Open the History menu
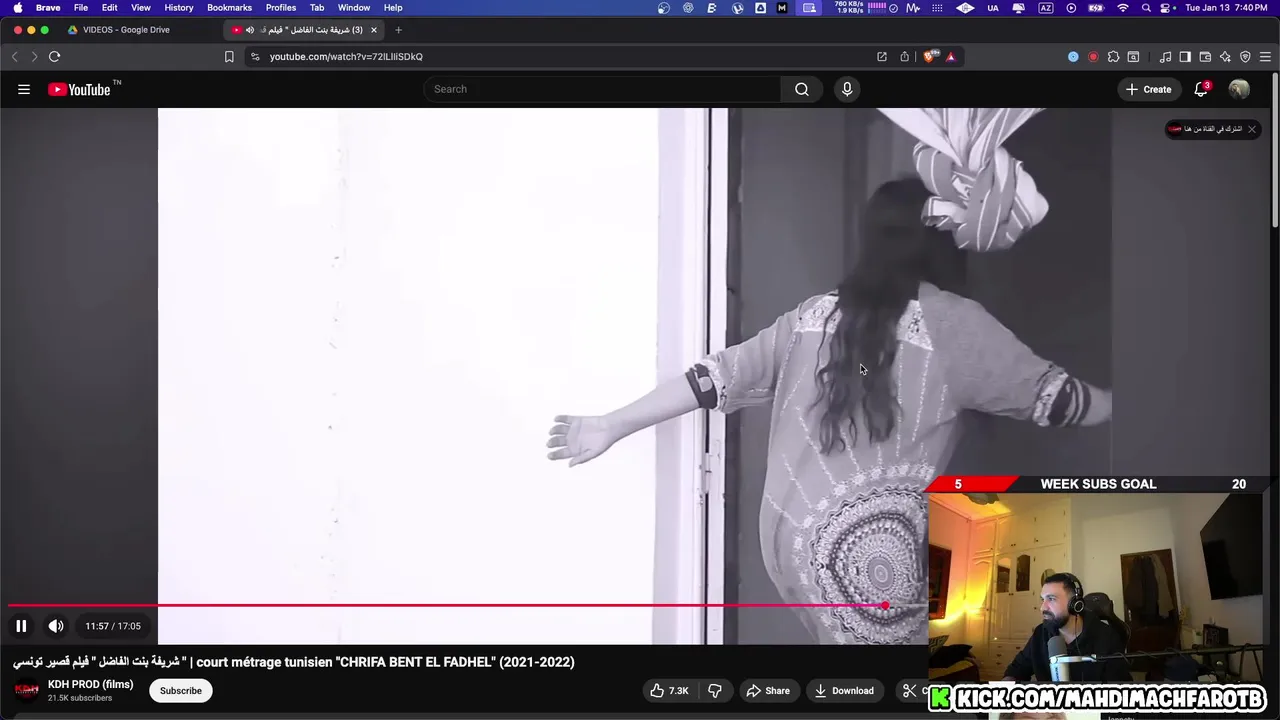The height and width of the screenshot is (720, 1280). coord(179,8)
